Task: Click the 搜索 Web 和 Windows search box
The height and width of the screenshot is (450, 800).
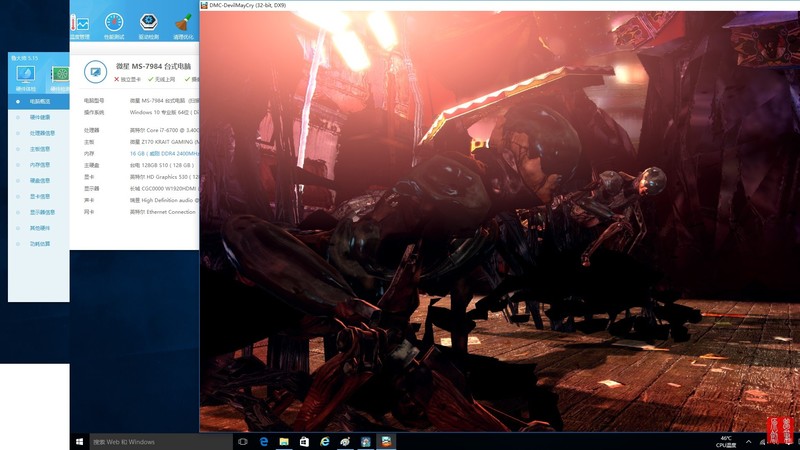Action: click(x=161, y=442)
